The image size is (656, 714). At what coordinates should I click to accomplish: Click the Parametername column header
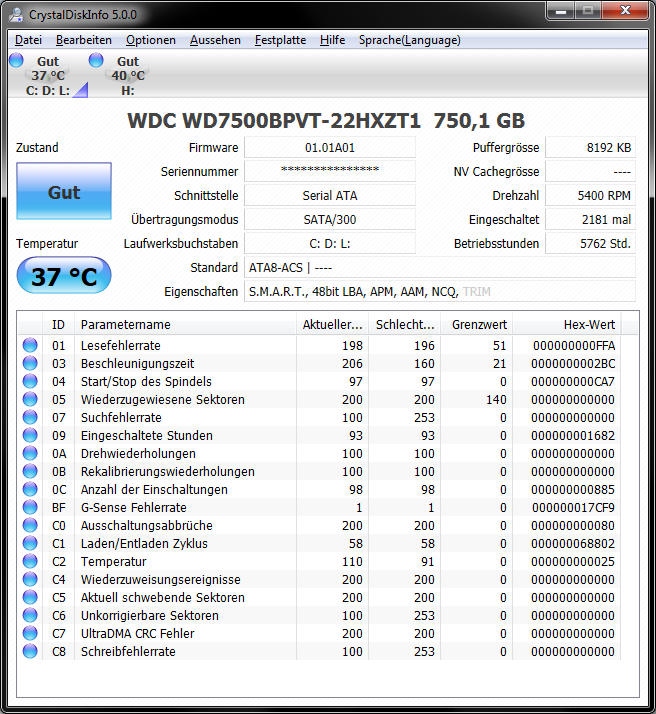185,324
